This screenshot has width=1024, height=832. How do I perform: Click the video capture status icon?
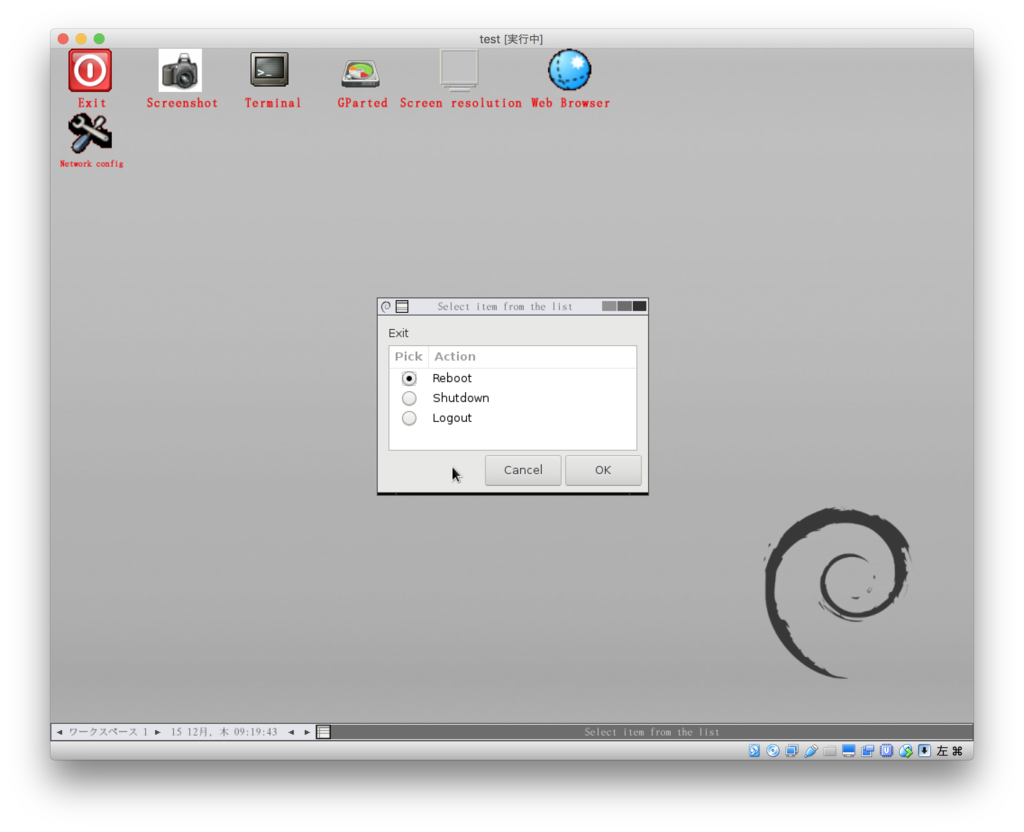[868, 751]
